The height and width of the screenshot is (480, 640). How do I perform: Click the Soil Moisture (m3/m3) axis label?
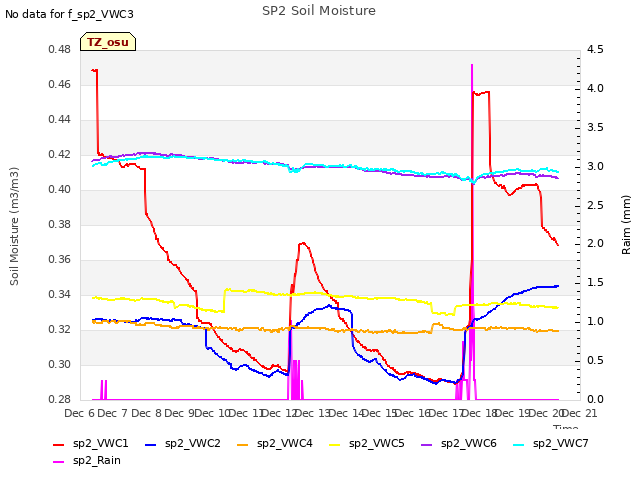click(x=14, y=226)
